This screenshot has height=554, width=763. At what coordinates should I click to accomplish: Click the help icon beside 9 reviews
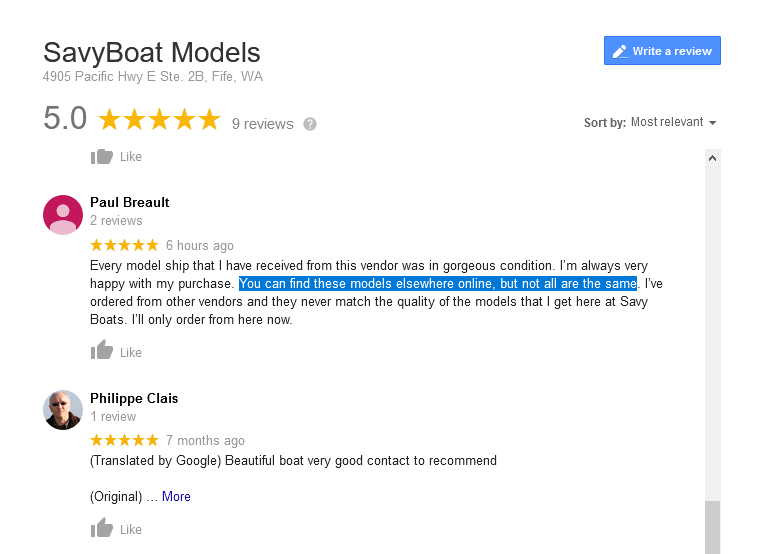(x=310, y=124)
